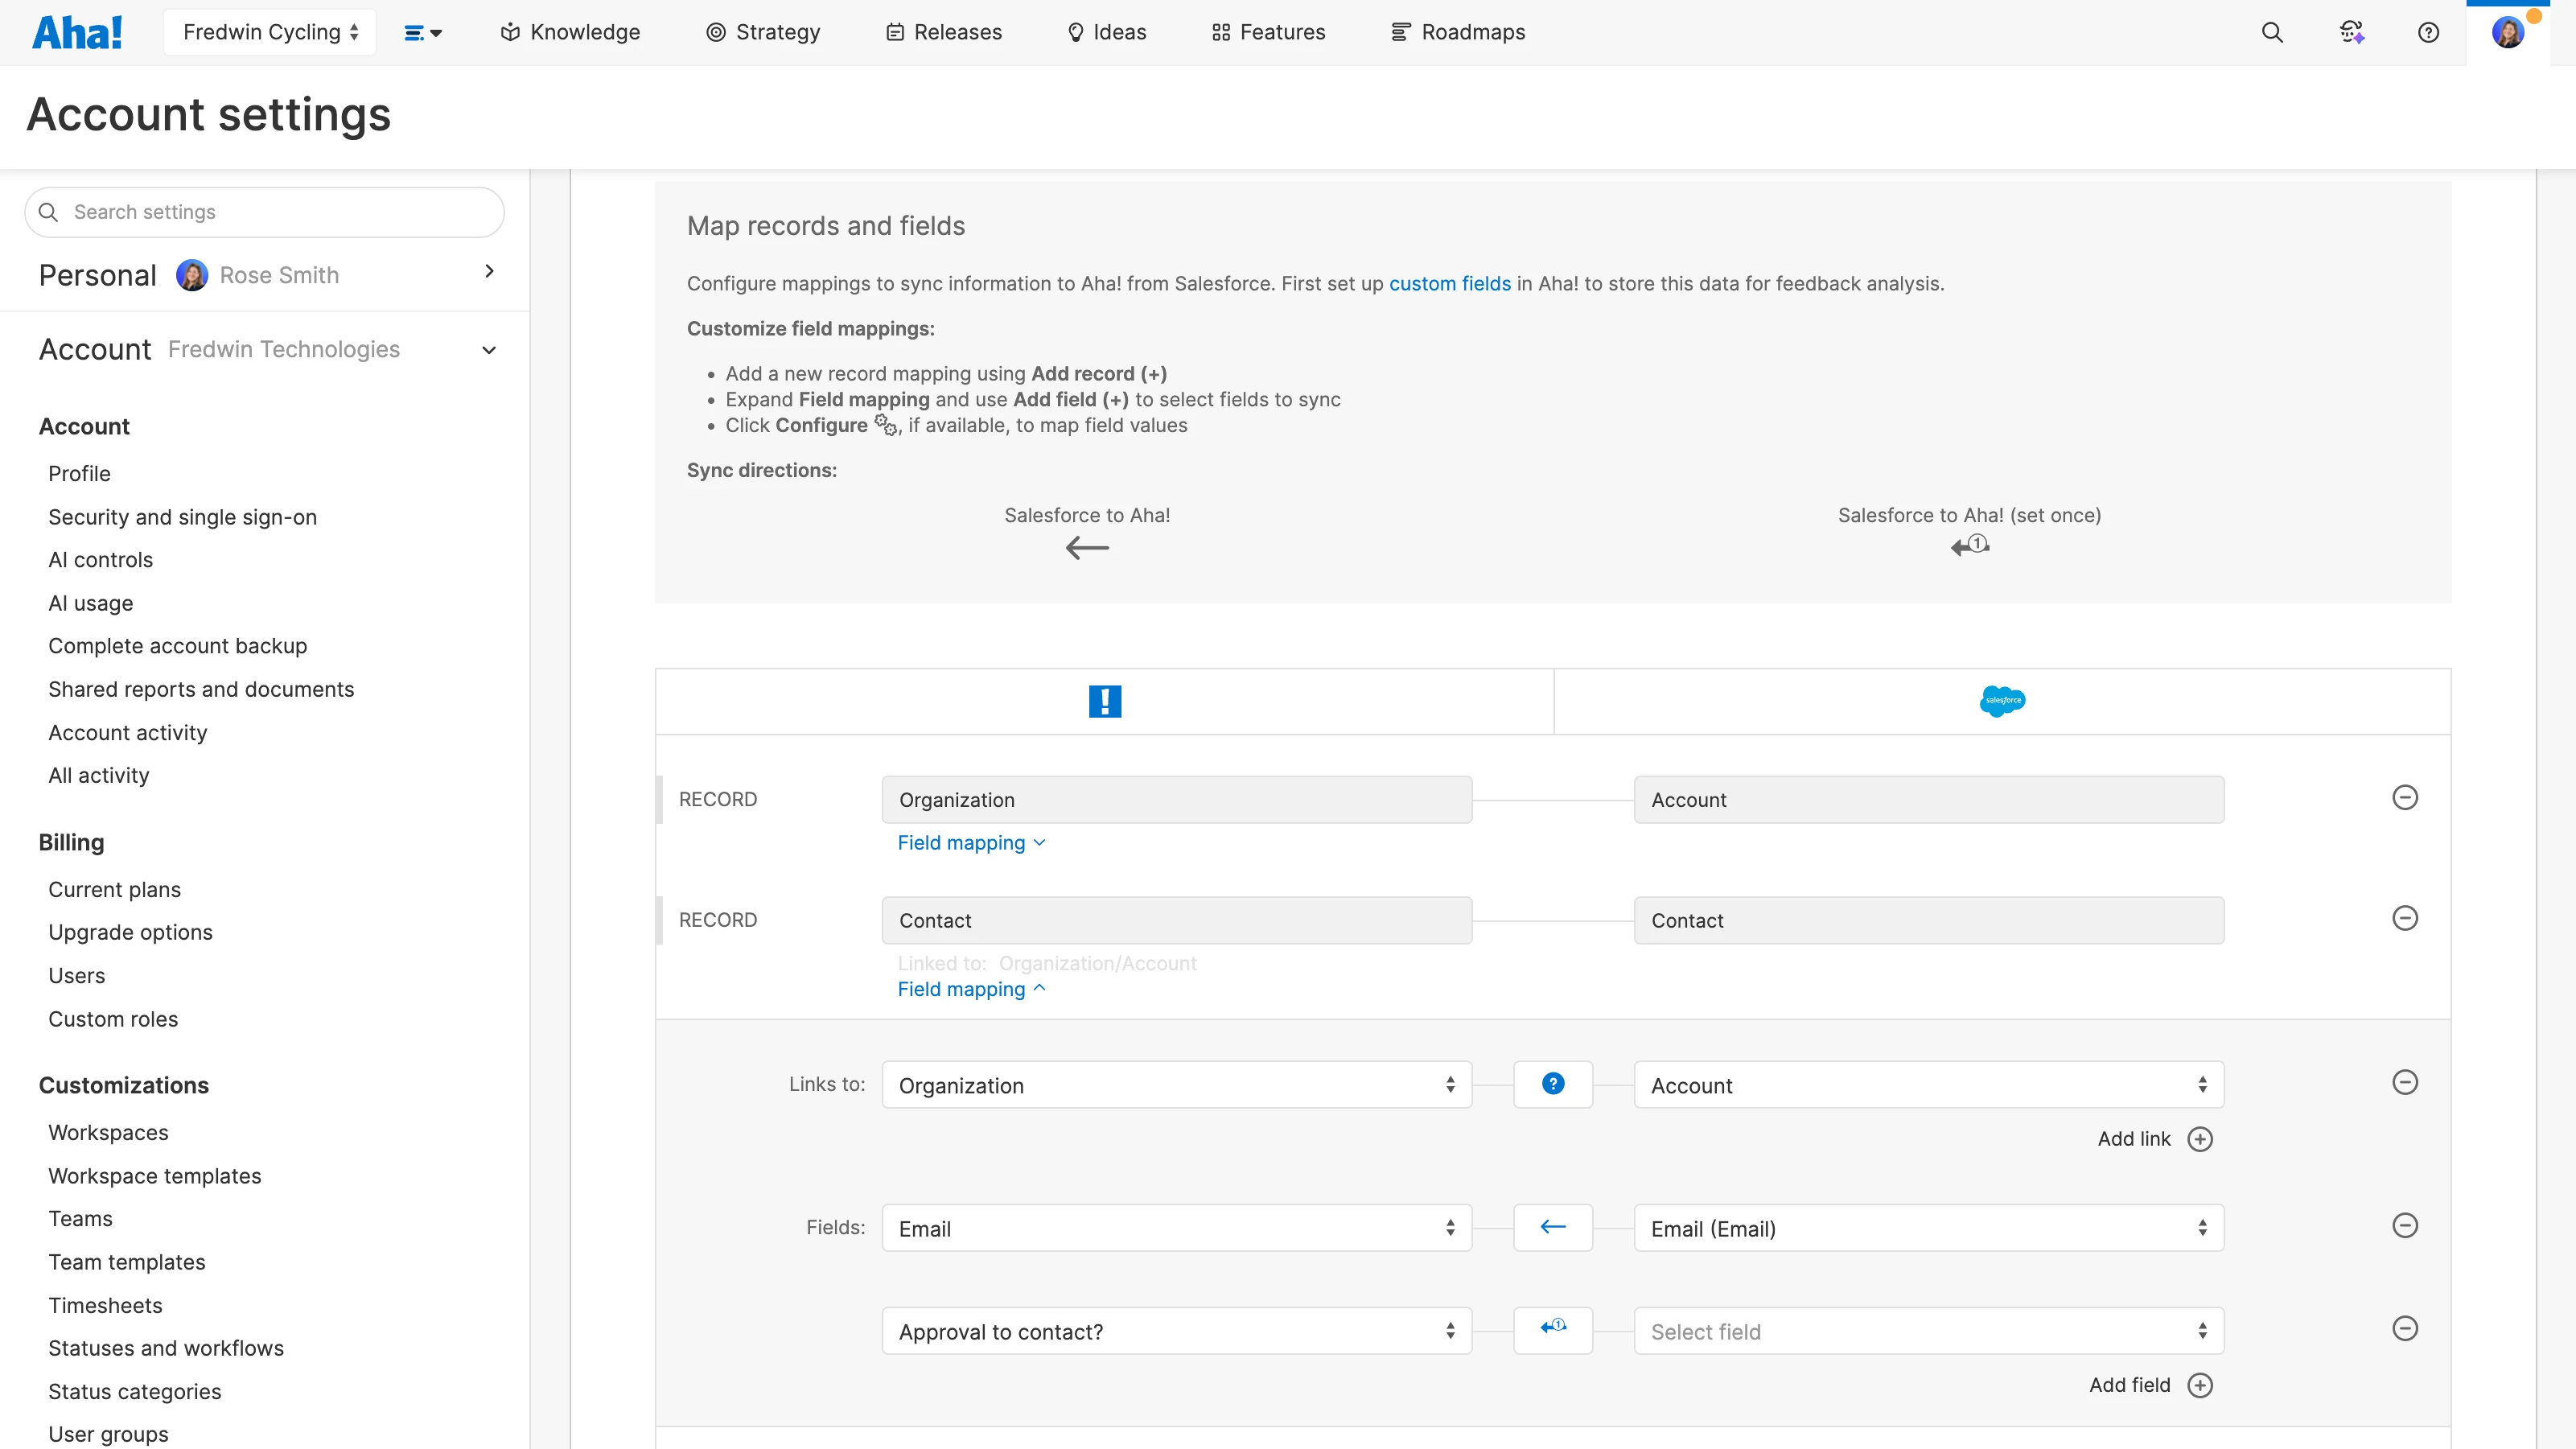2576x1449 pixels.
Task: Open the Releases menu
Action: tap(943, 32)
